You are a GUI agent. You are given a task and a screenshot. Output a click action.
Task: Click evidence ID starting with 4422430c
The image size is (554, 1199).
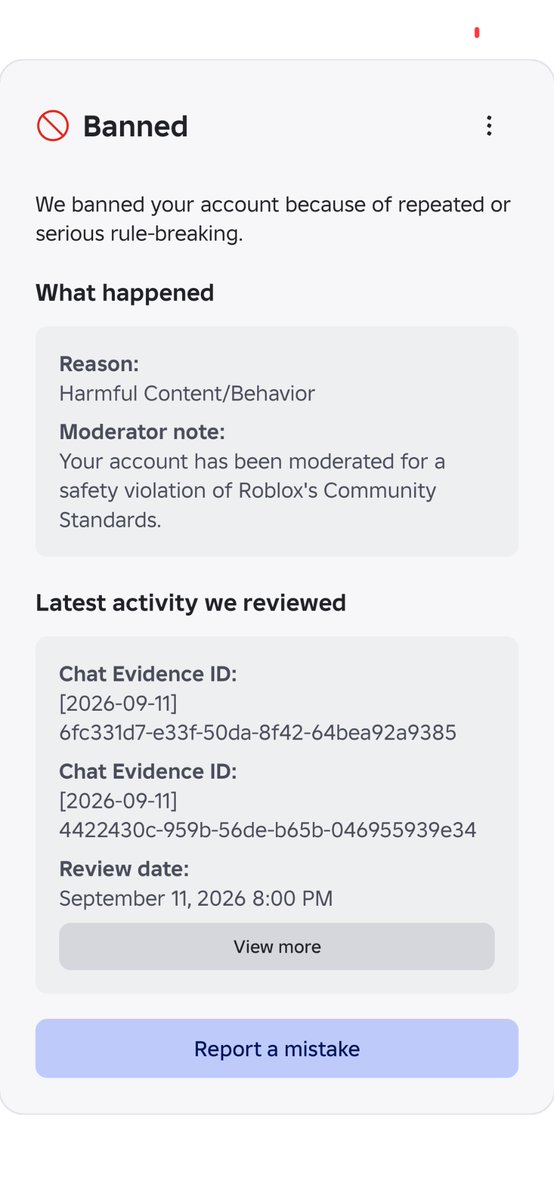(x=268, y=830)
